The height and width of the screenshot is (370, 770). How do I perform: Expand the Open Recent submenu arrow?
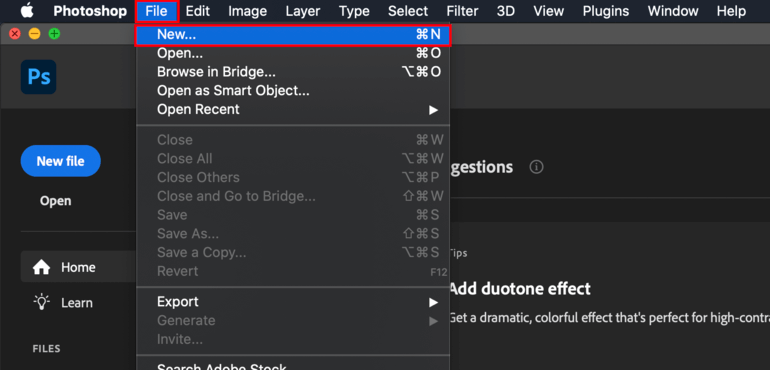(x=433, y=110)
